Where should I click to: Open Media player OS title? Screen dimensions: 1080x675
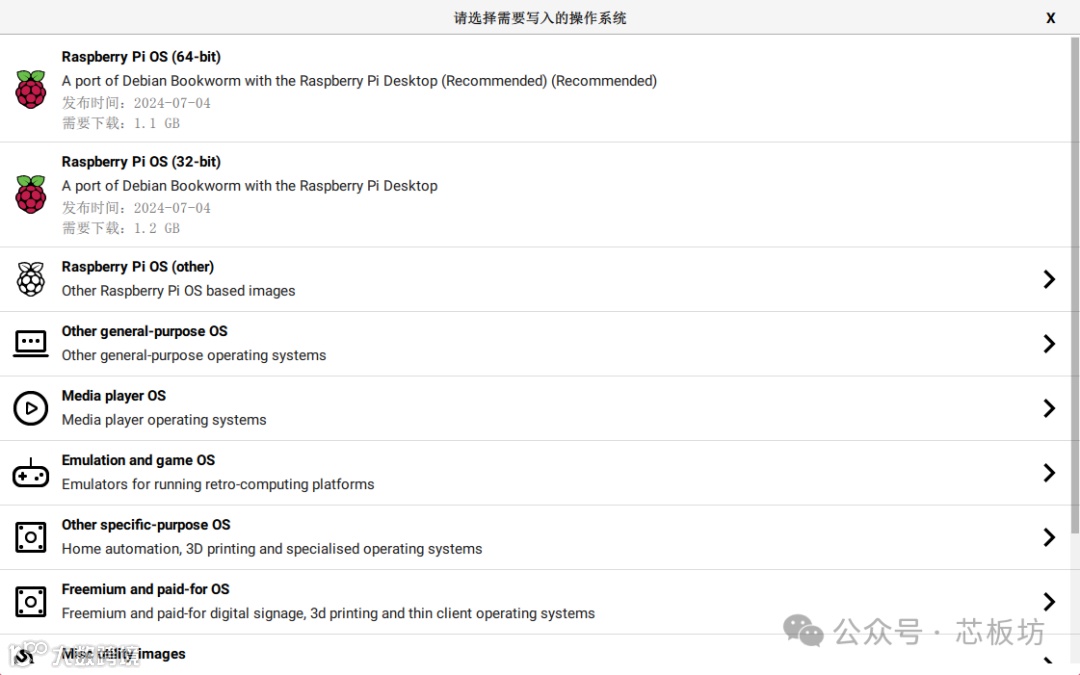coord(114,396)
